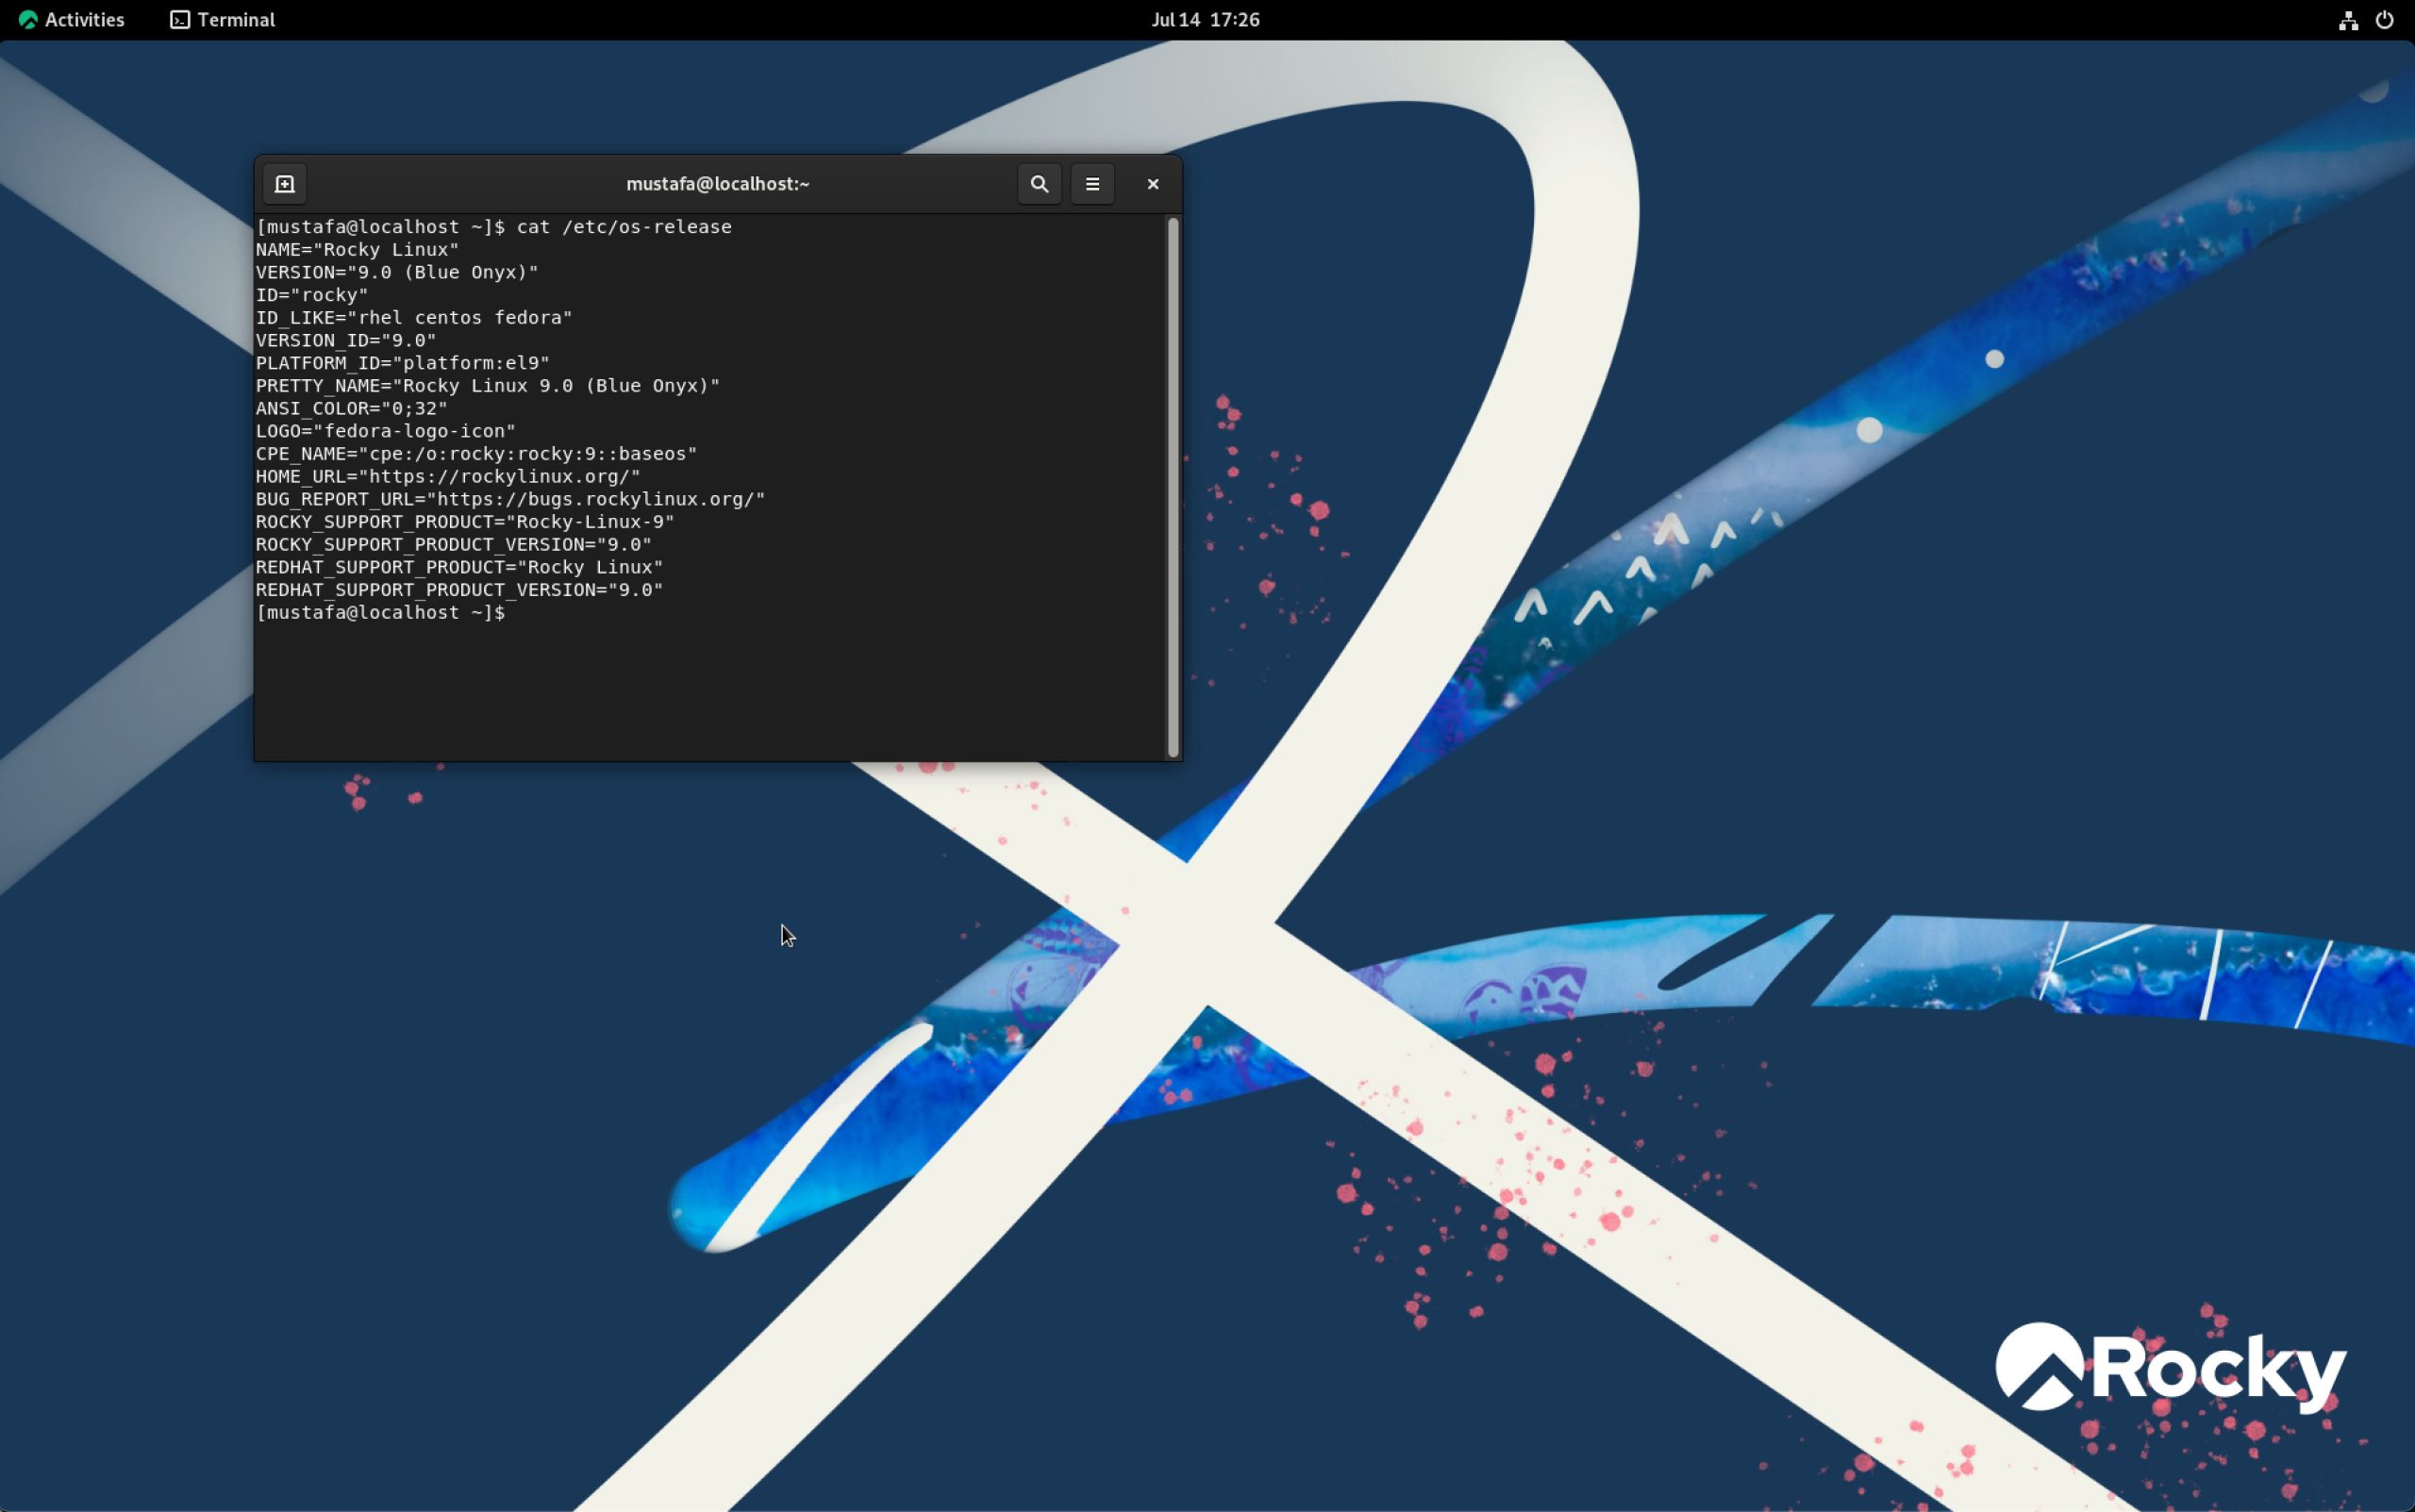The image size is (2415, 1512).
Task: Click the clock showing Jul 14 17:26
Action: (x=1205, y=19)
